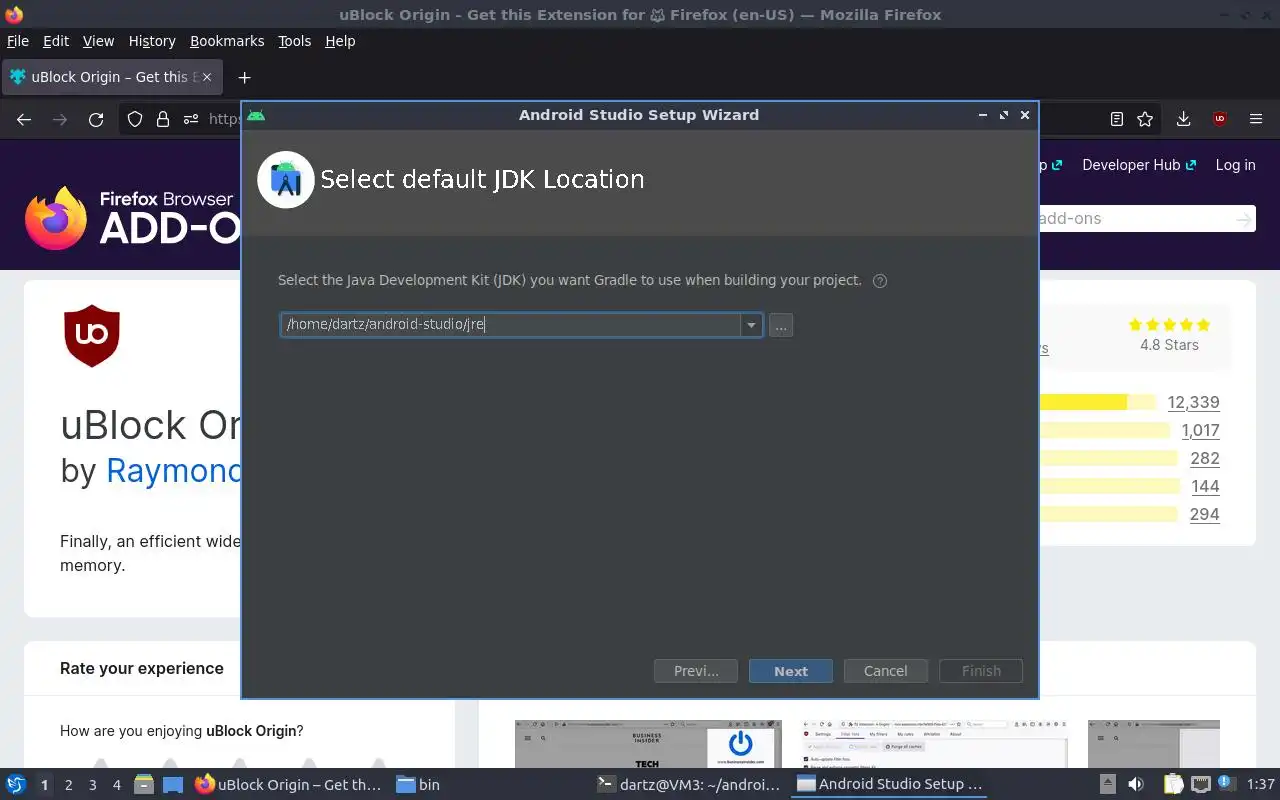1280x800 pixels.
Task: Open file manager launcher in taskbar
Action: [143, 785]
